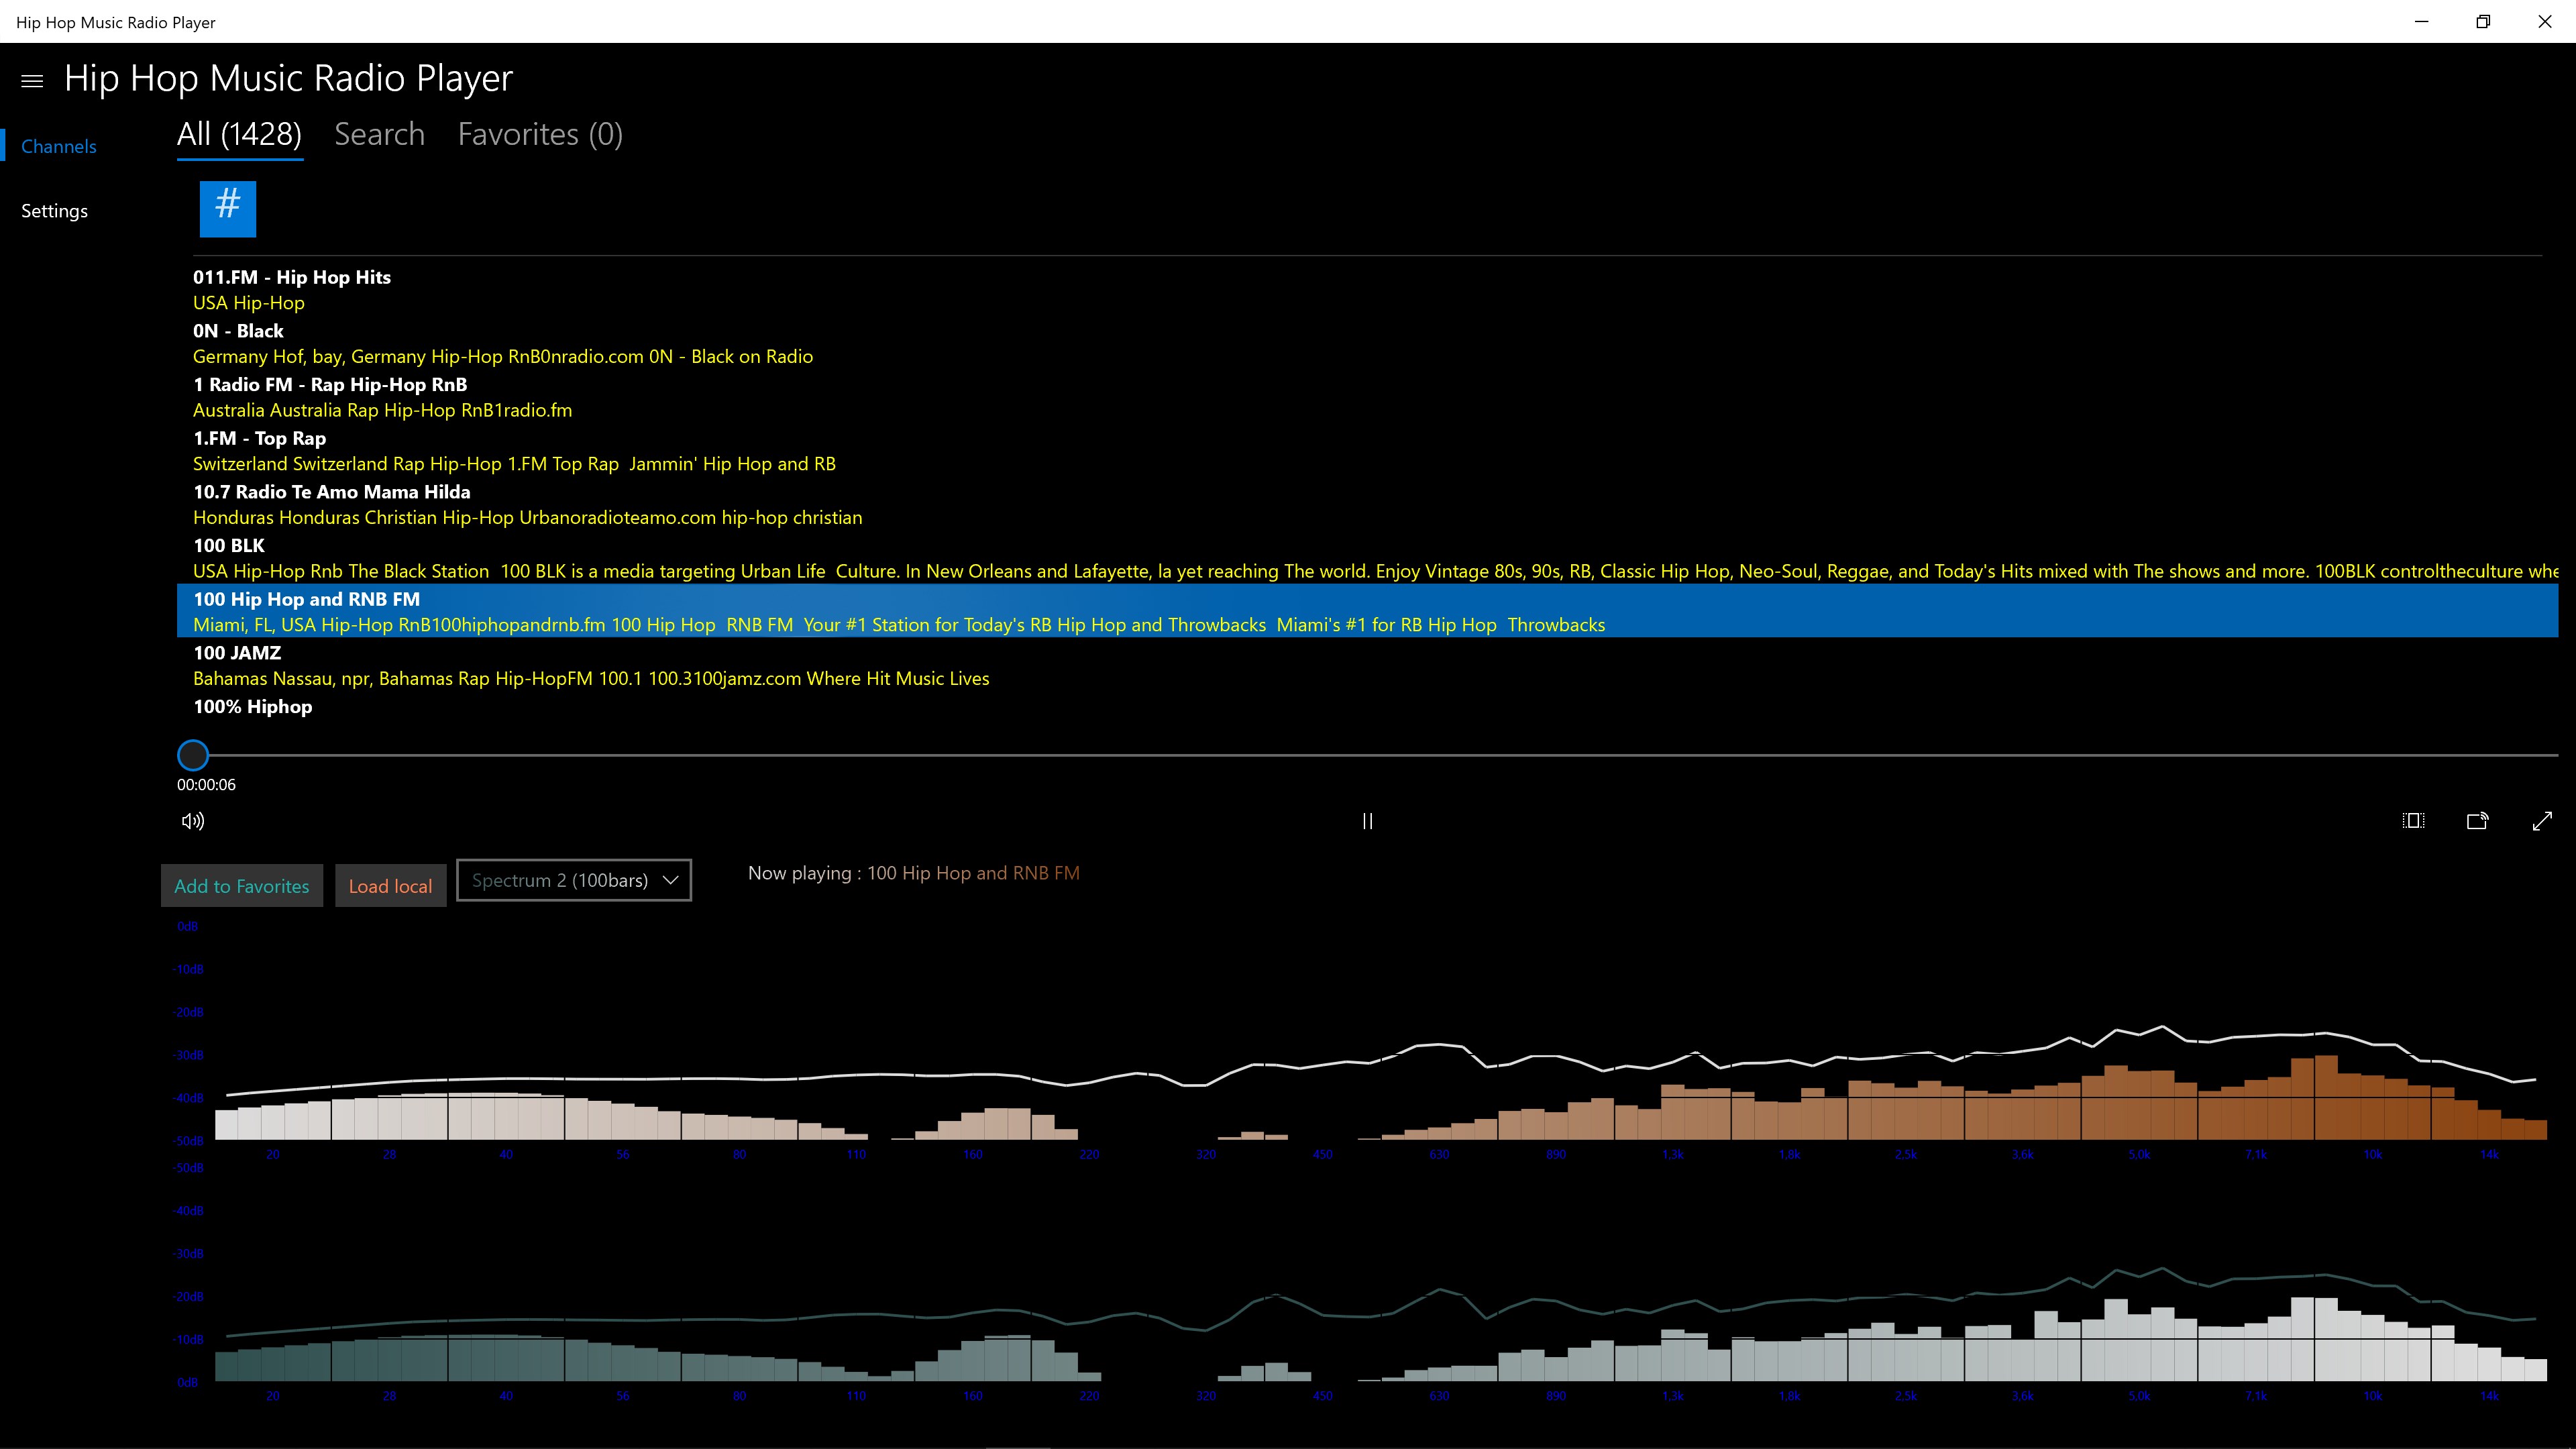
Task: Pause the radio stream
Action: pyautogui.click(x=1367, y=821)
